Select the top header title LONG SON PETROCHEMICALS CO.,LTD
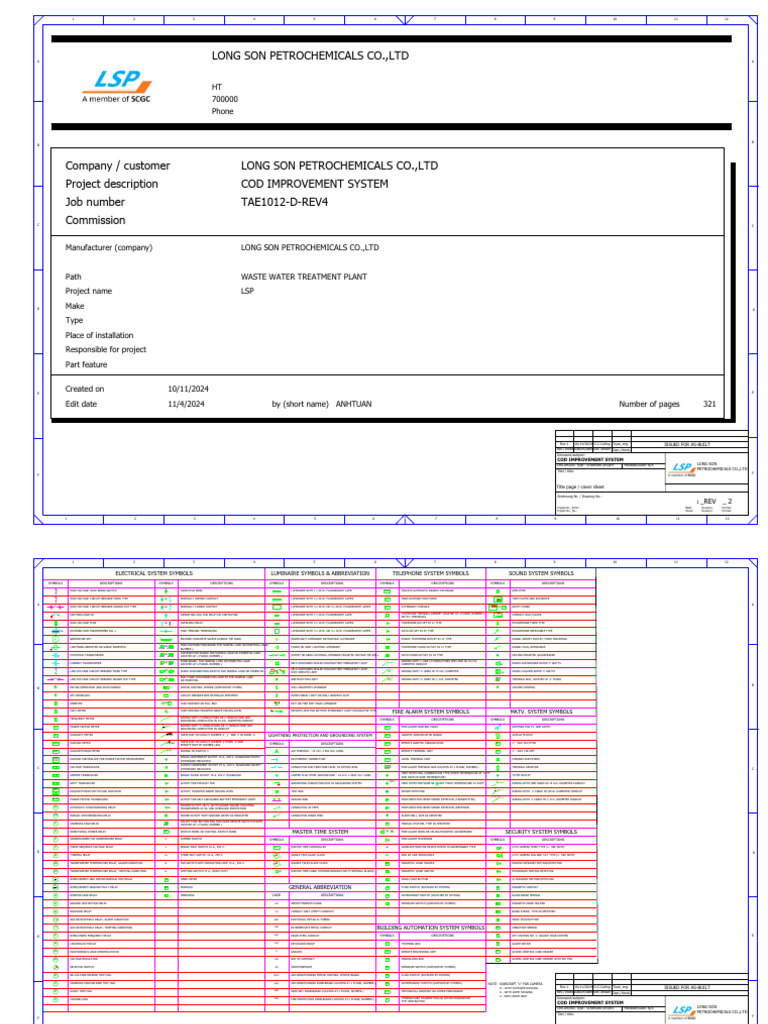Image resolution: width=768 pixels, height=1024 pixels. pos(310,56)
